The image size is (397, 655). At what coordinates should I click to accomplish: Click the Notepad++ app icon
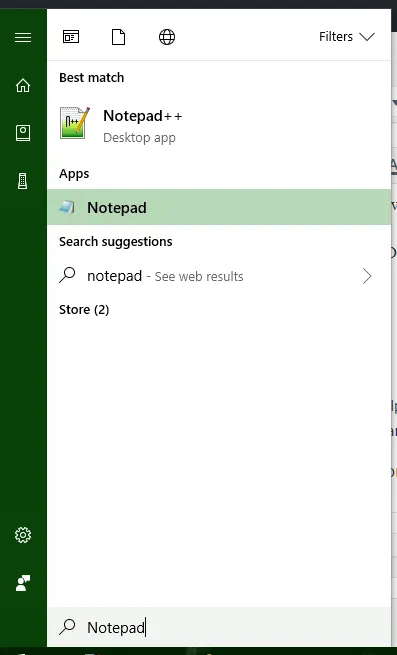tap(74, 123)
